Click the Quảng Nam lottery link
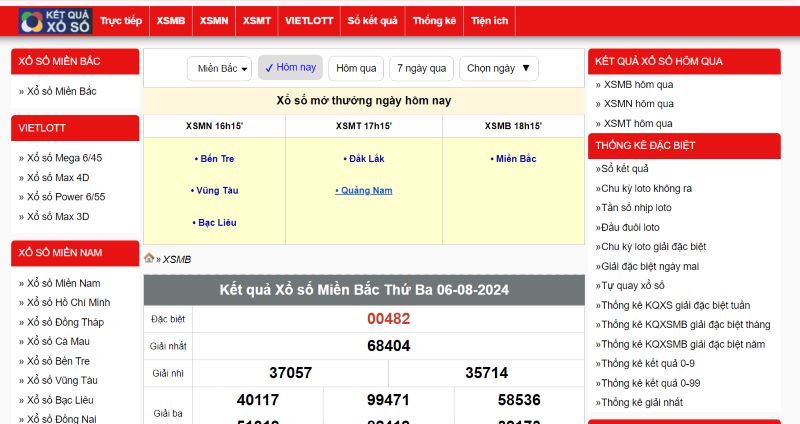Screen dimensions: 800x424 tap(364, 190)
